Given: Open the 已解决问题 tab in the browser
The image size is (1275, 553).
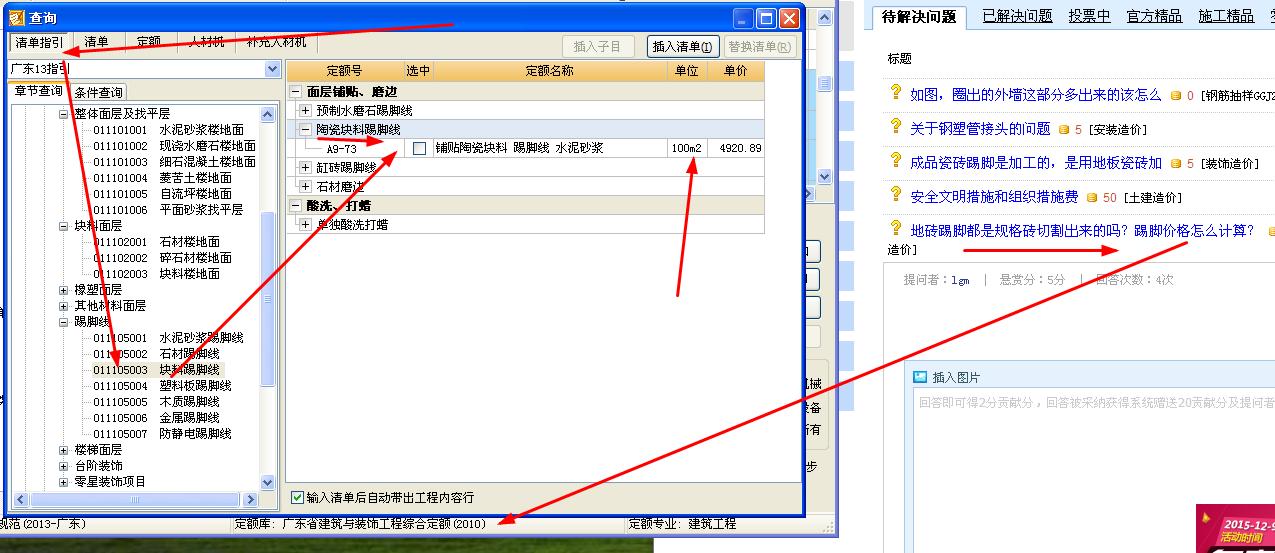Looking at the screenshot, I should coord(1017,16).
